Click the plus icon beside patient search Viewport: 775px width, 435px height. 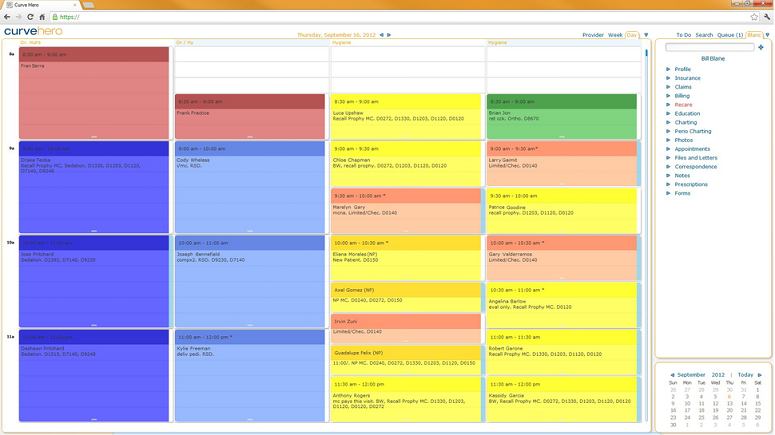pos(761,47)
